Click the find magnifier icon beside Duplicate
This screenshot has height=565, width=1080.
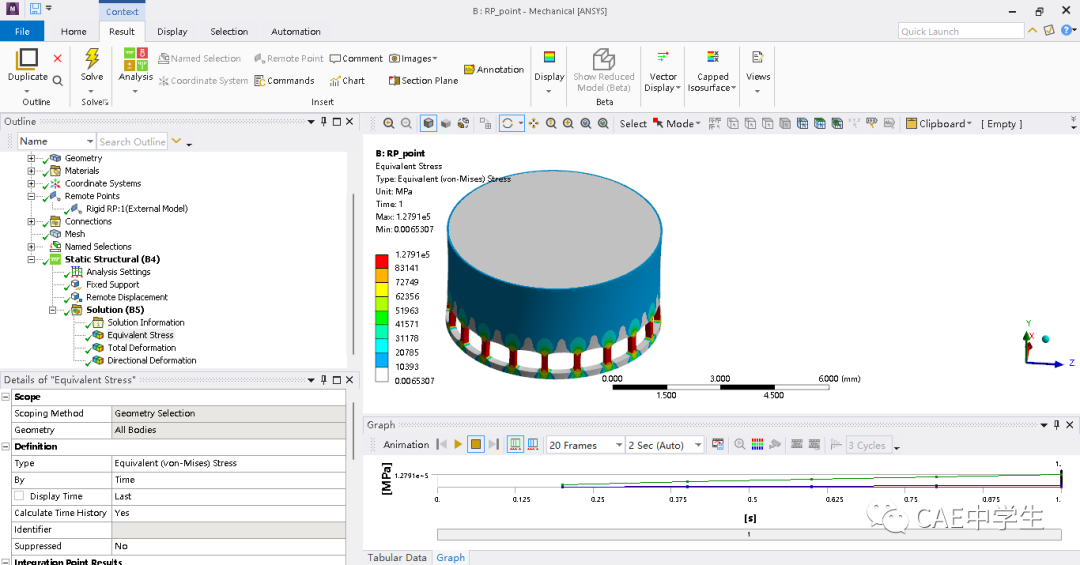[x=58, y=81]
